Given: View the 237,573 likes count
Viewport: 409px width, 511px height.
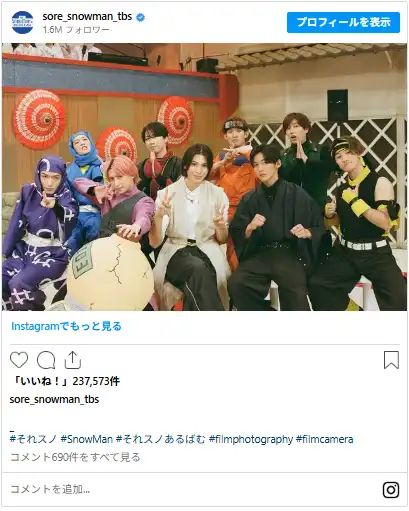Looking at the screenshot, I should click(65, 381).
